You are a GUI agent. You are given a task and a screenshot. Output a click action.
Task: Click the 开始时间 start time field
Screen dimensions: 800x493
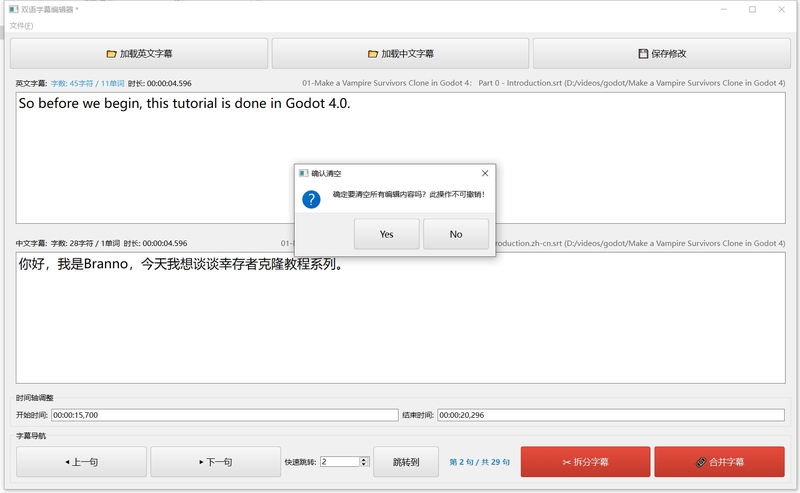pos(224,415)
